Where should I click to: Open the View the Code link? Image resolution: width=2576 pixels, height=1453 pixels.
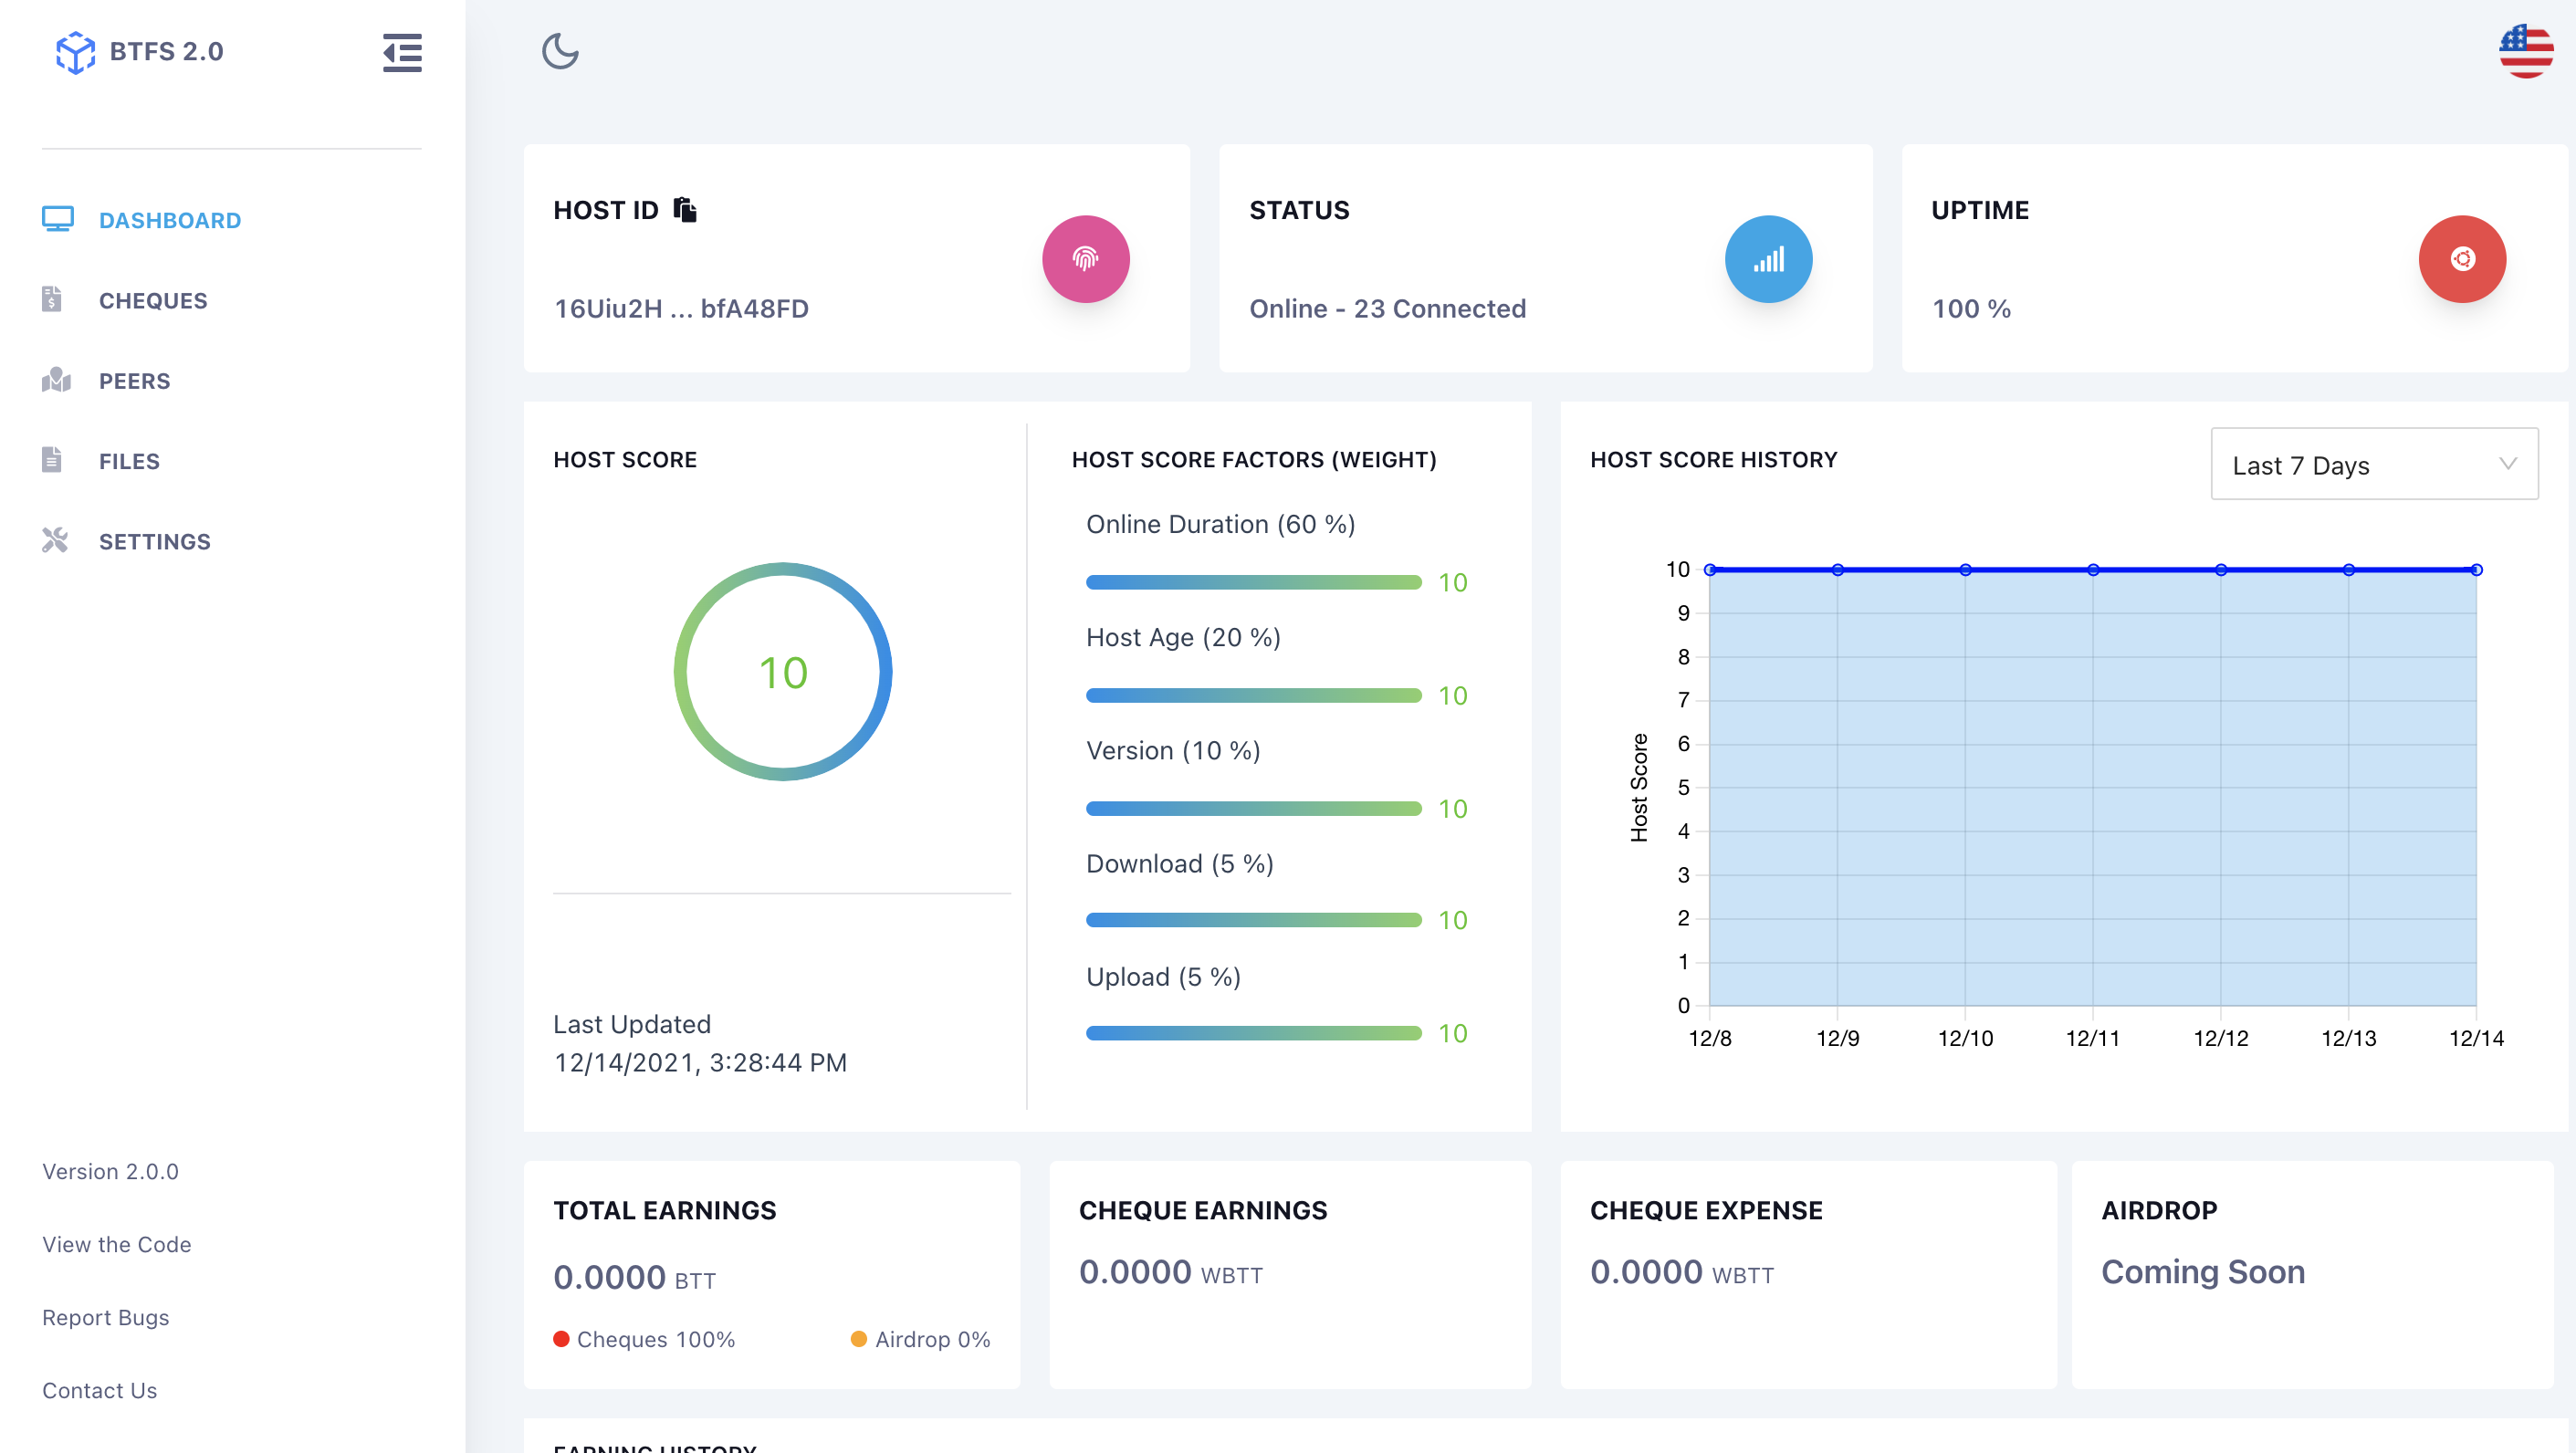point(116,1244)
